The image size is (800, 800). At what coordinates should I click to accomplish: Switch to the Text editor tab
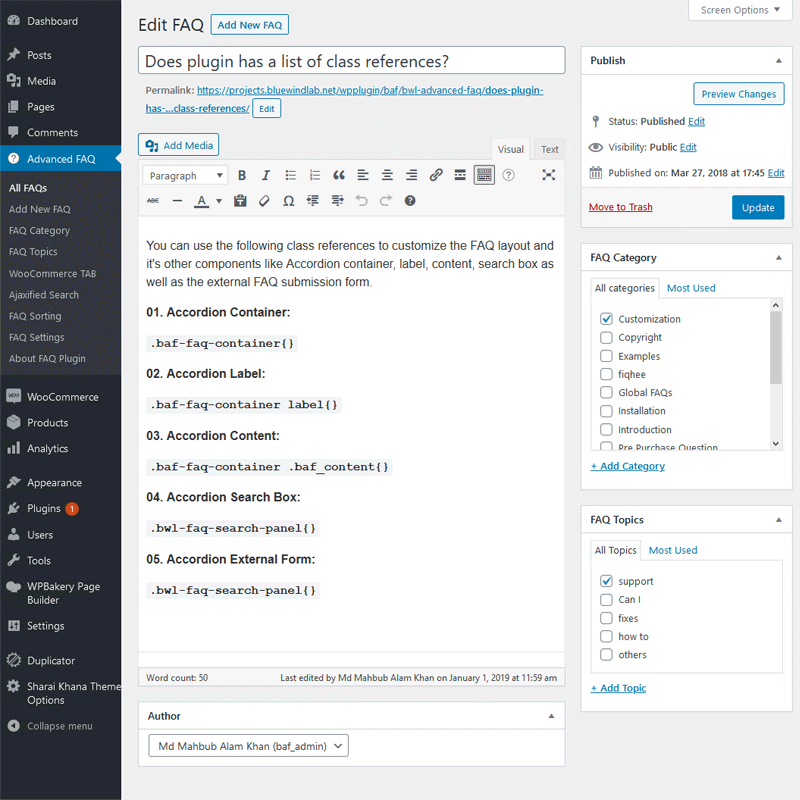(549, 148)
